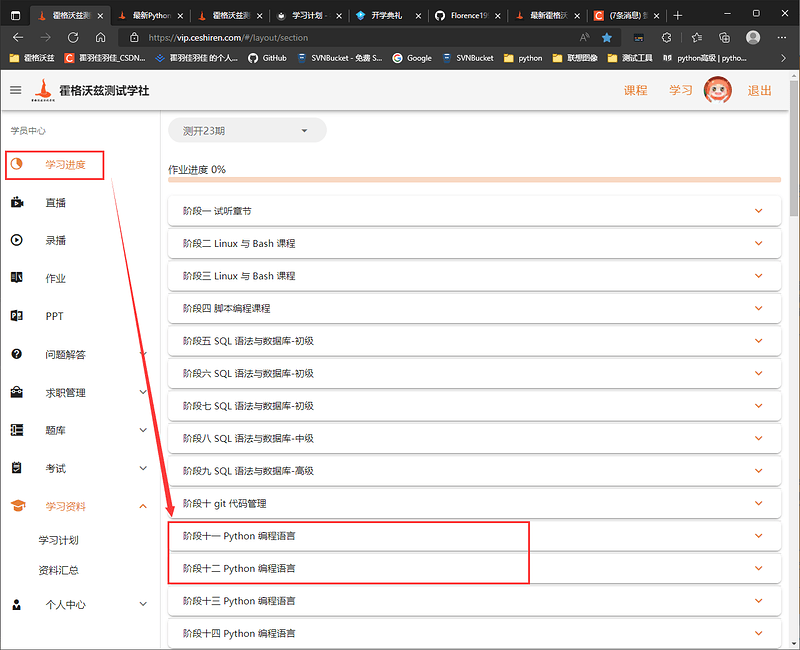Viewport: 800px width, 650px height.
Task: Expand 阶段二 Linux 与 Bash 课程 chevron
Action: coord(759,243)
